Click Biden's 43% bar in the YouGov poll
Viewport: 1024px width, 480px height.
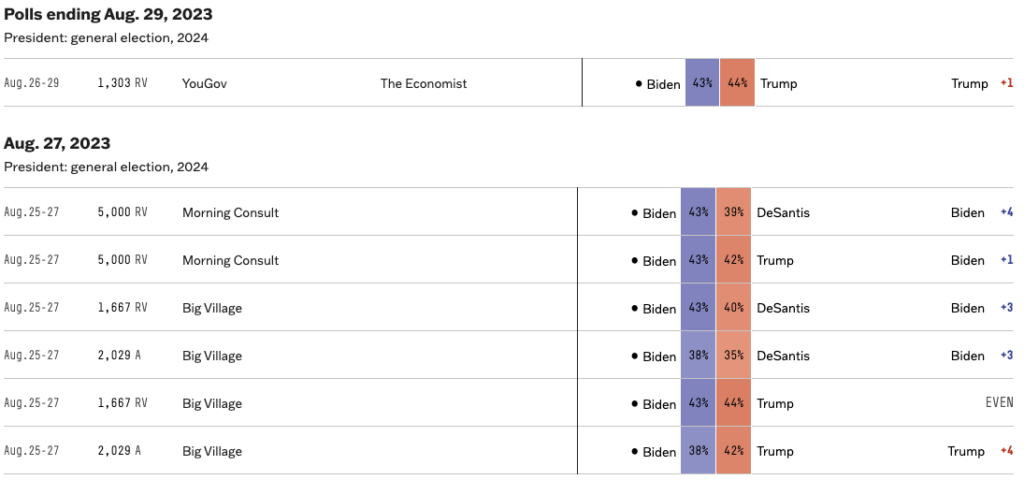[702, 84]
